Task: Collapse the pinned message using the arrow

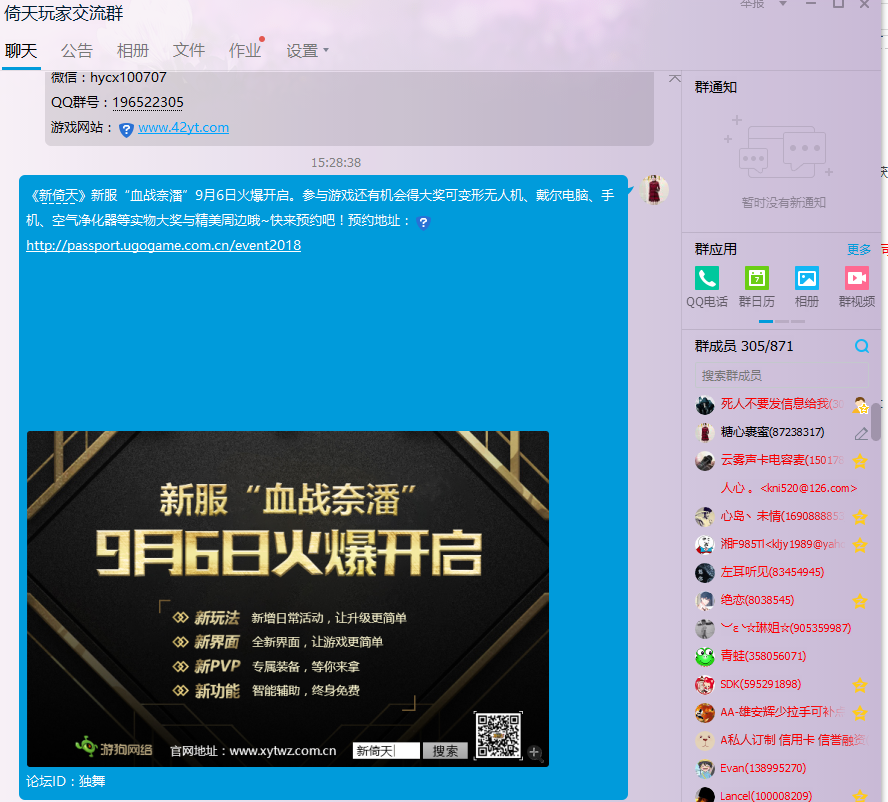Action: tap(674, 78)
